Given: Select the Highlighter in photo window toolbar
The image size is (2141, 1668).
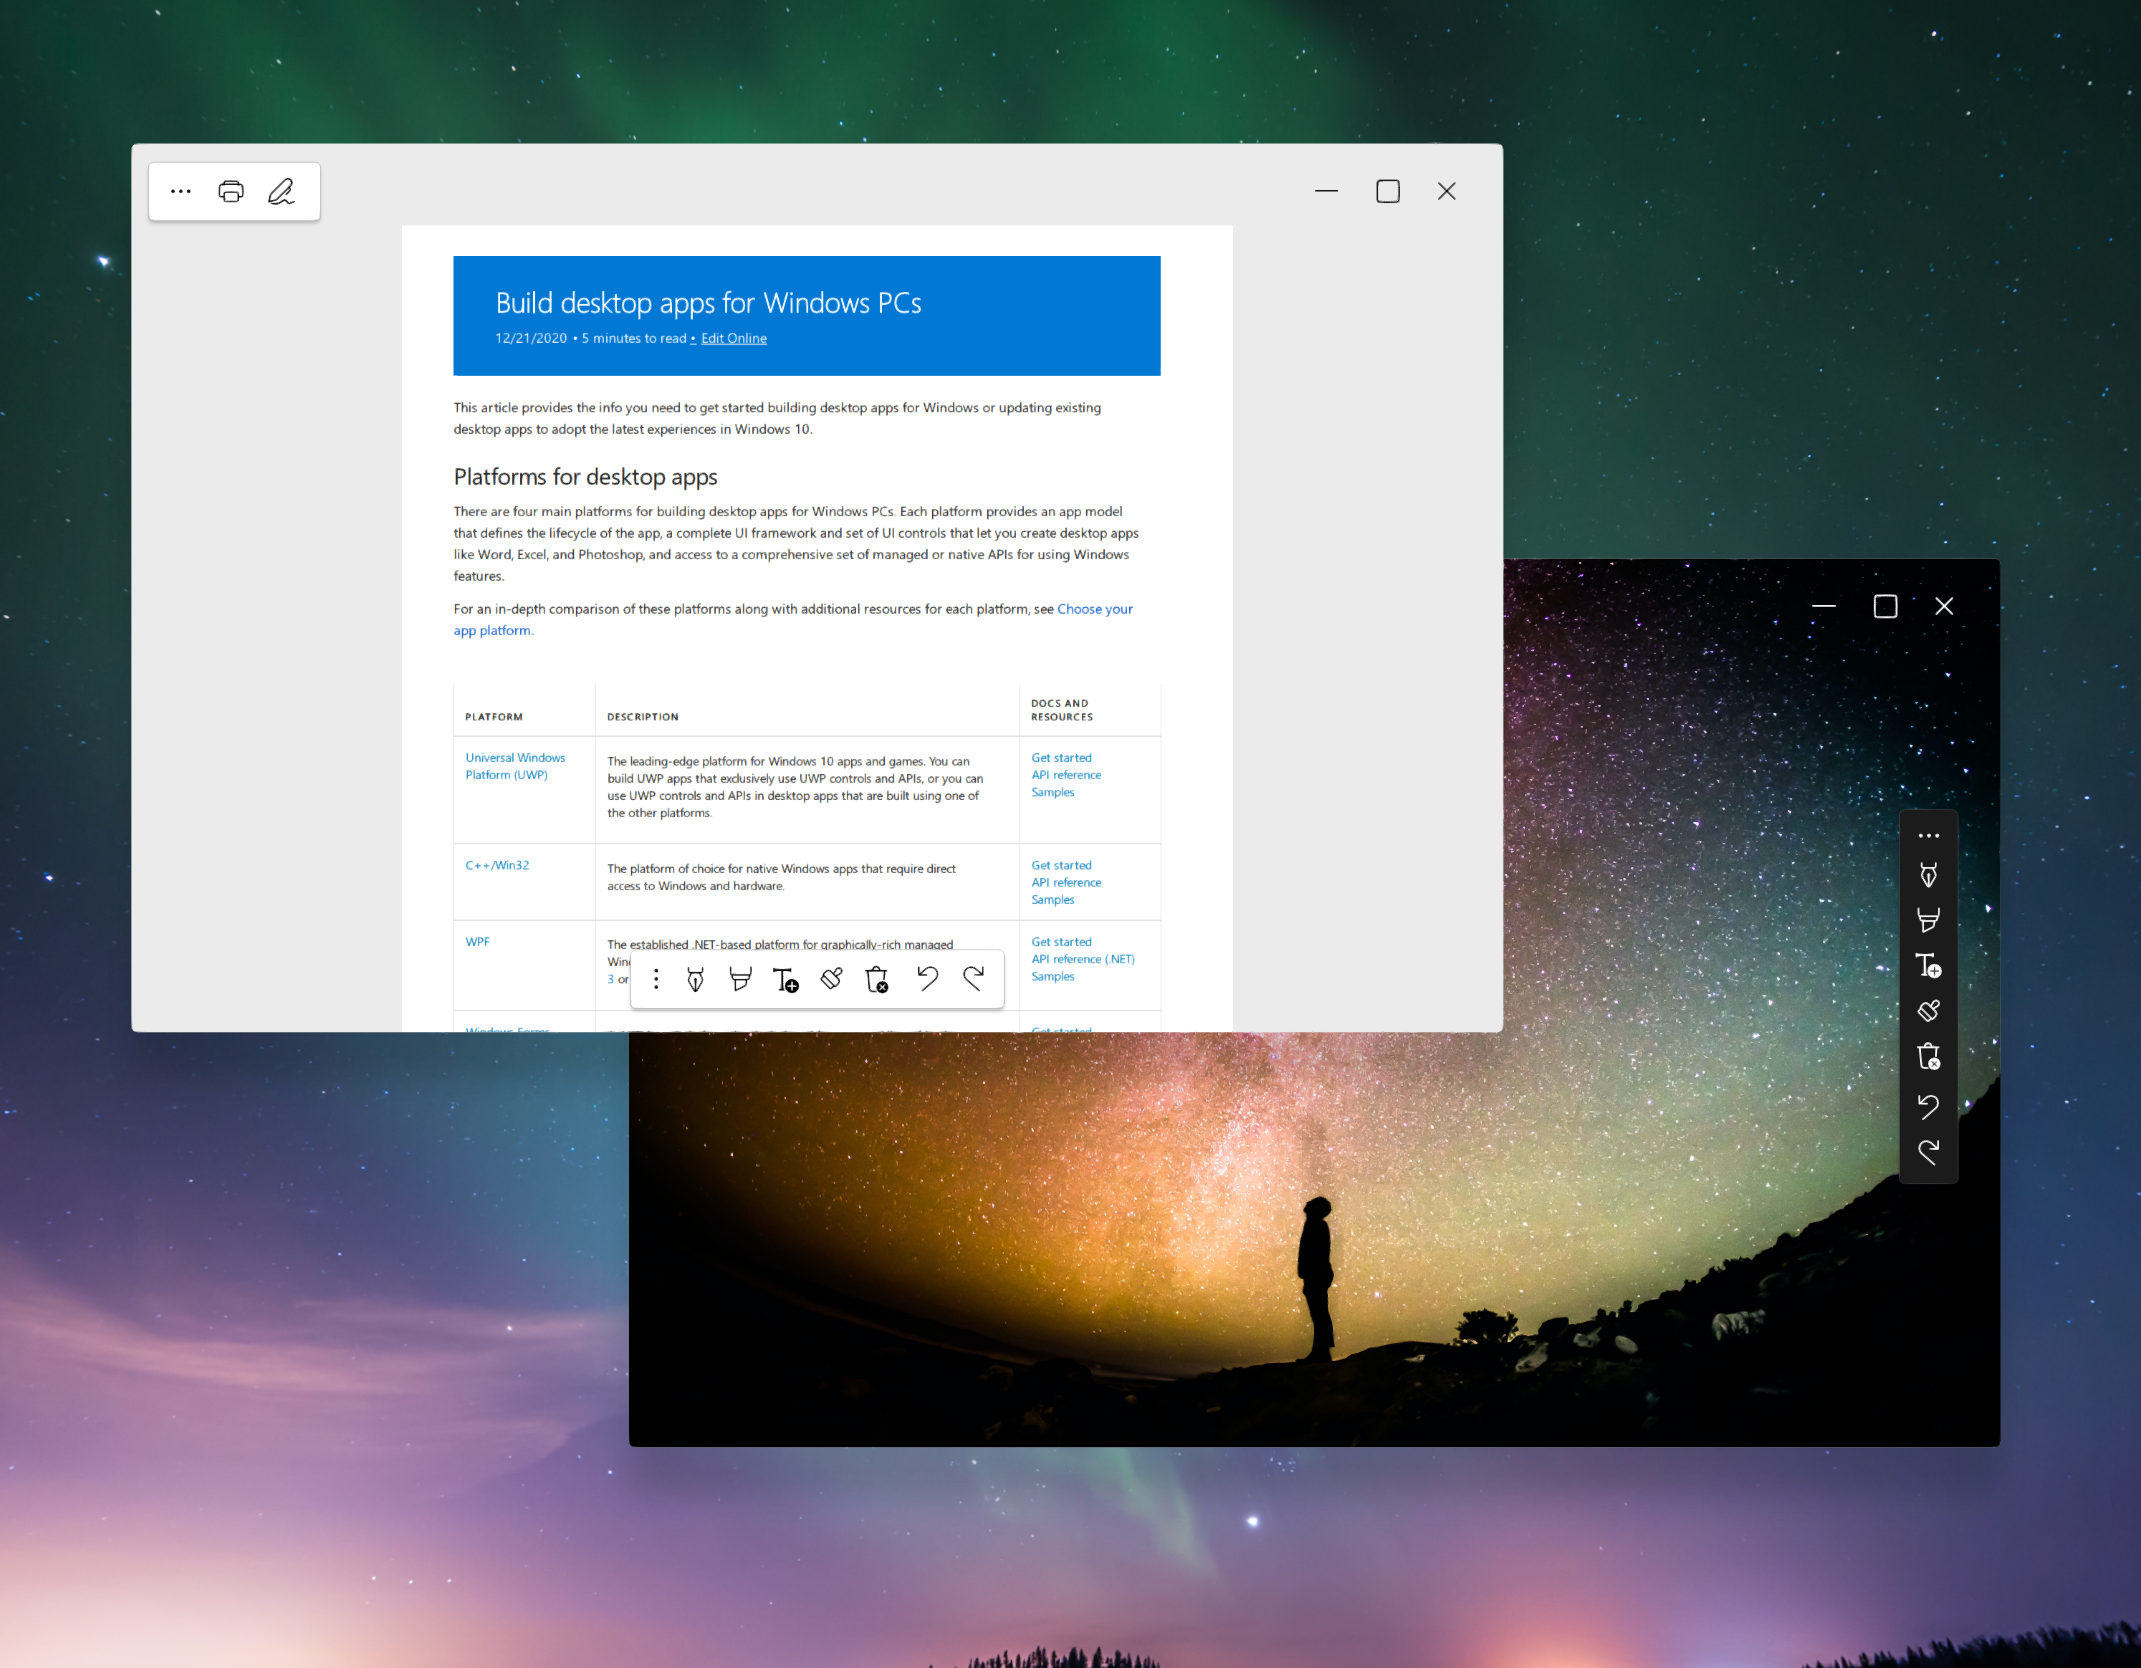Looking at the screenshot, I should [1929, 920].
